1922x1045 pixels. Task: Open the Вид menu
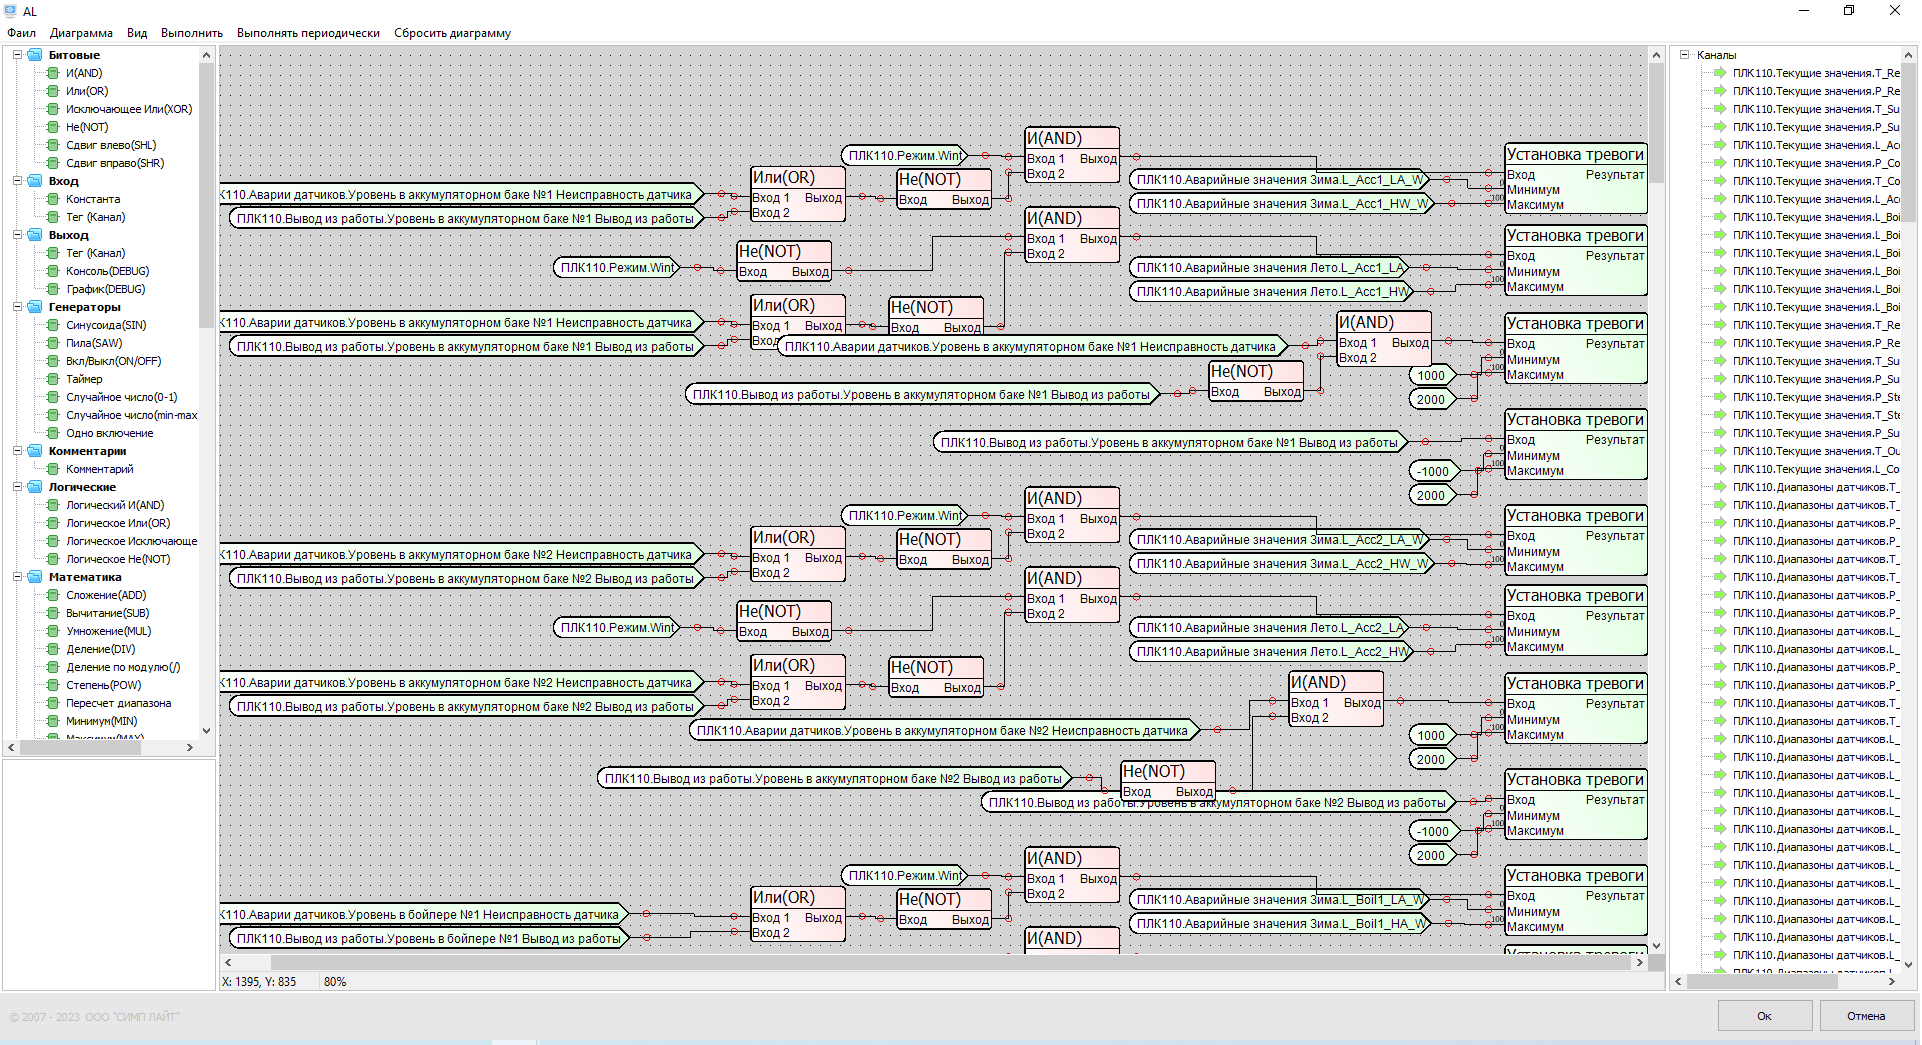point(137,33)
